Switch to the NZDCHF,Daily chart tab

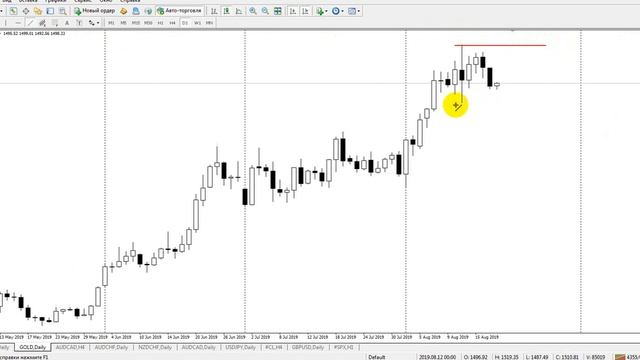pos(155,347)
